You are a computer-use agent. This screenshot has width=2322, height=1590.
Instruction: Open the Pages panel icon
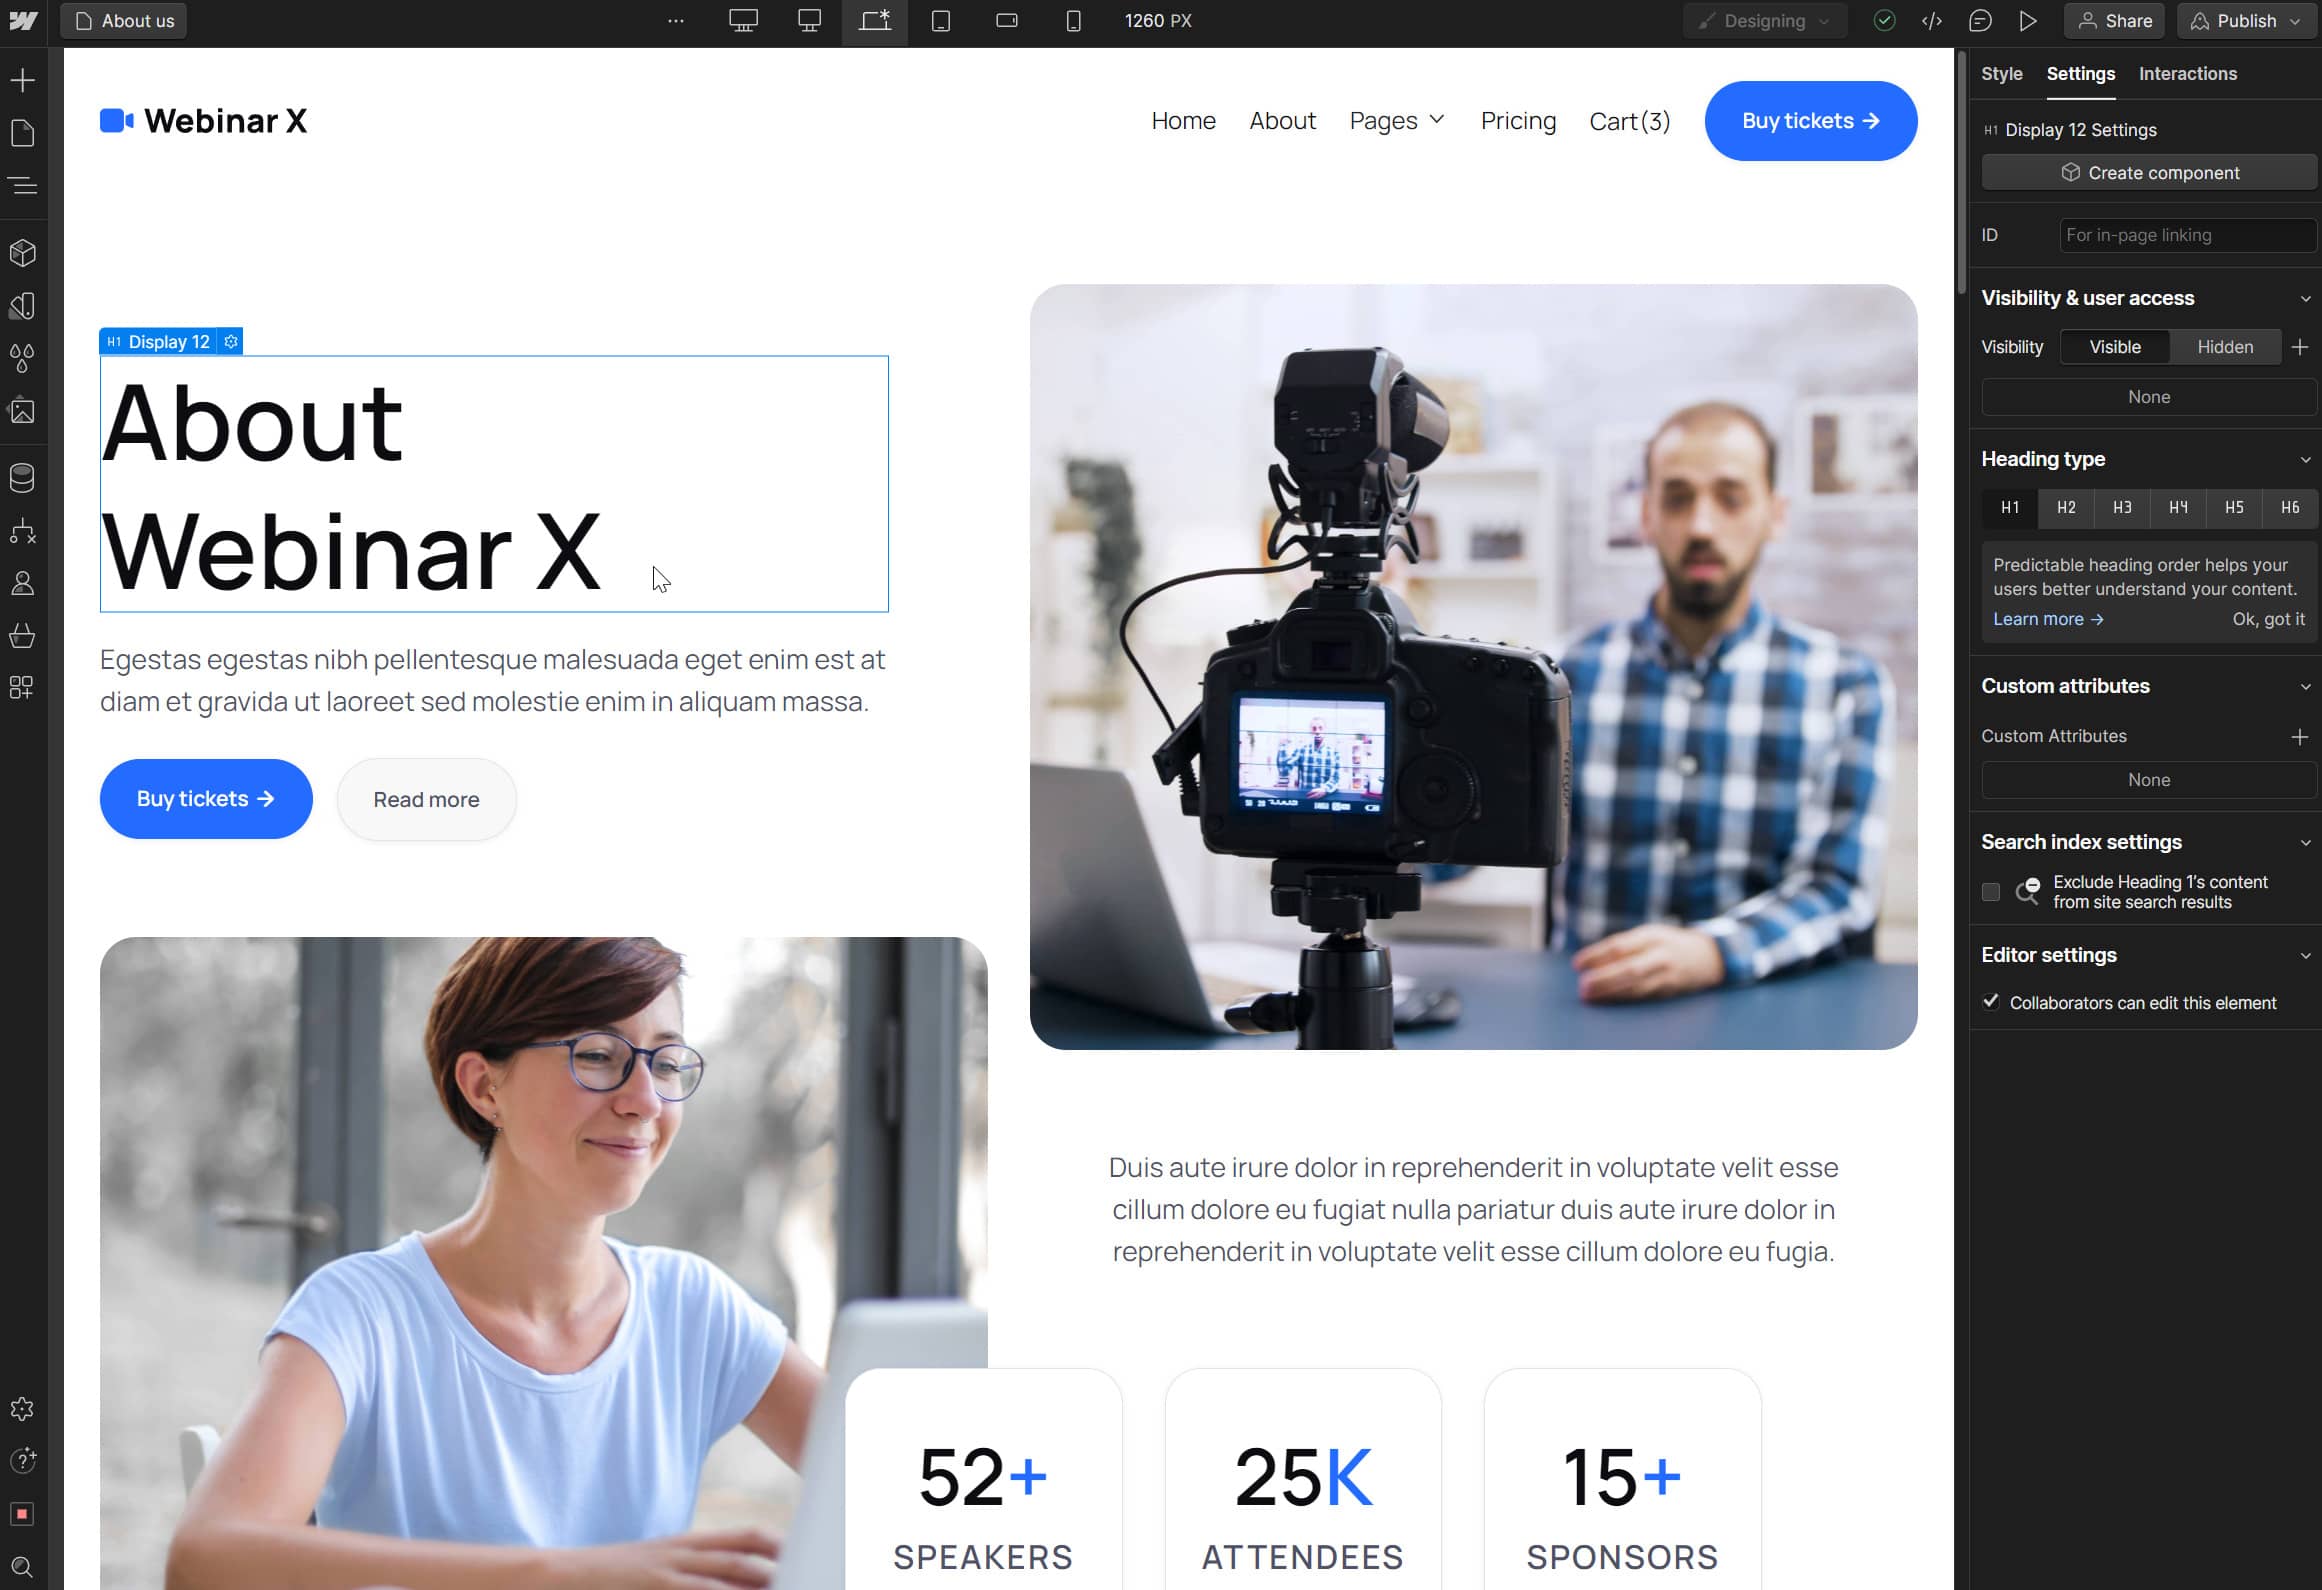coord(22,133)
